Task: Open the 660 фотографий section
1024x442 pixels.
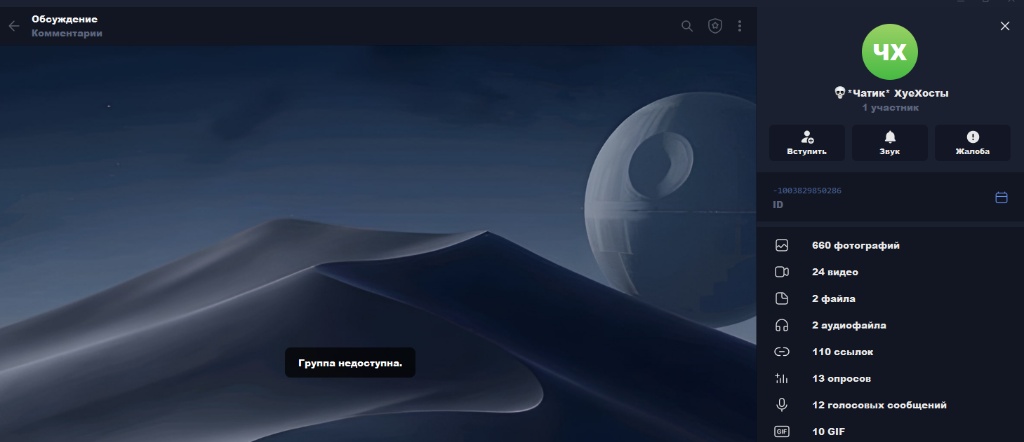Action: click(889, 245)
